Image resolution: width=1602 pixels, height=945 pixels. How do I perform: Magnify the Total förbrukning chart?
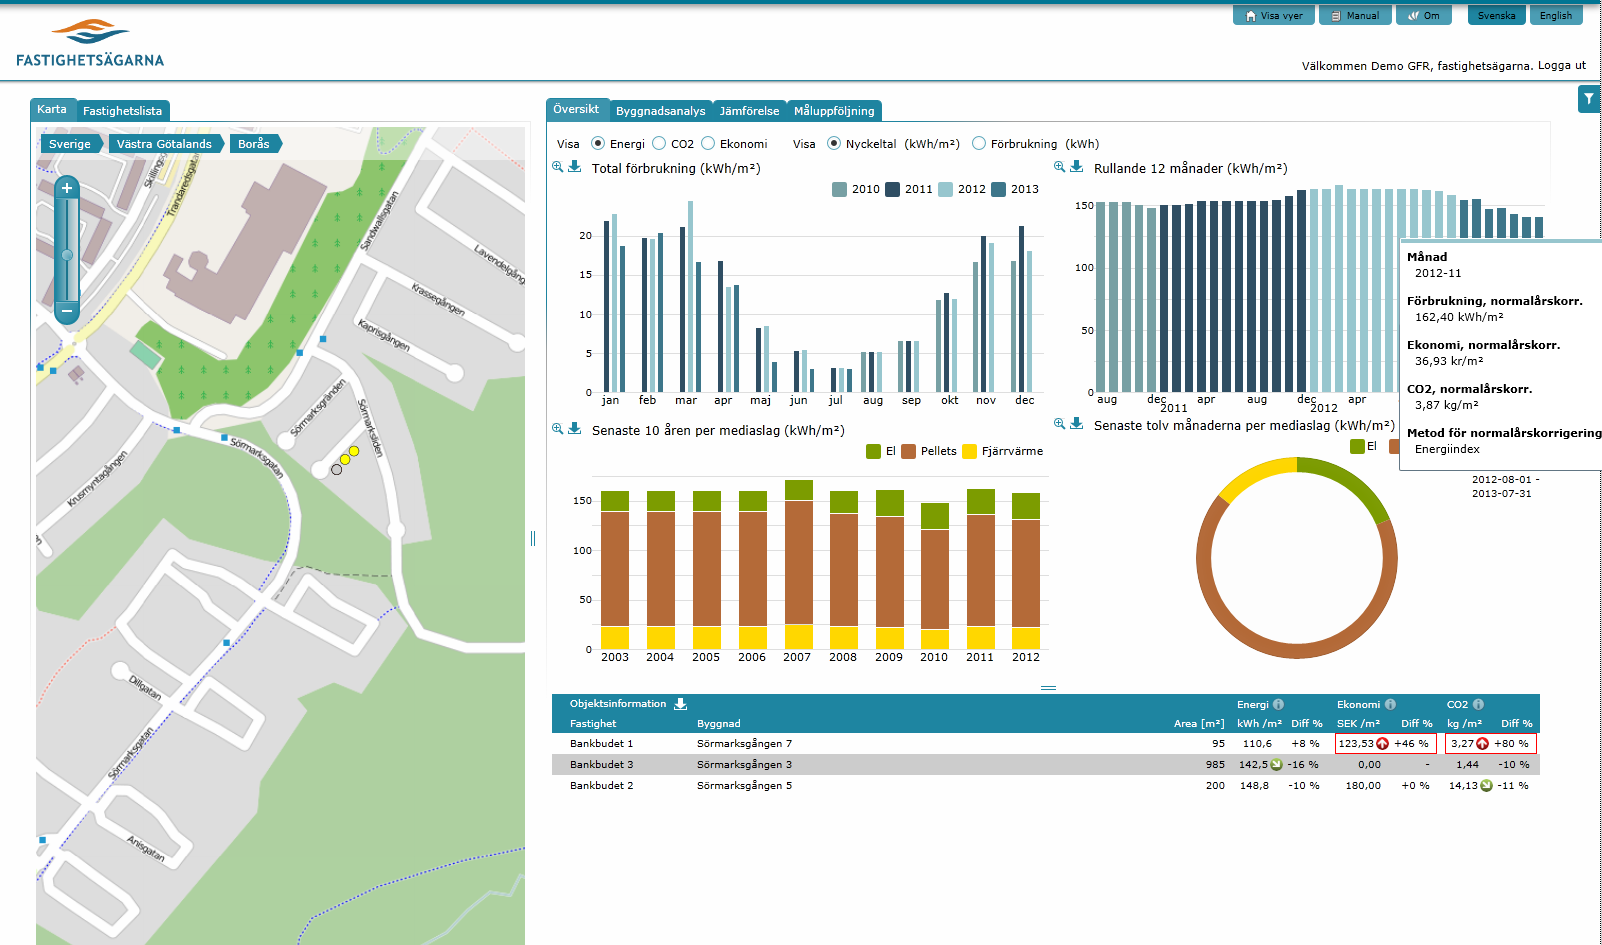pos(558,167)
